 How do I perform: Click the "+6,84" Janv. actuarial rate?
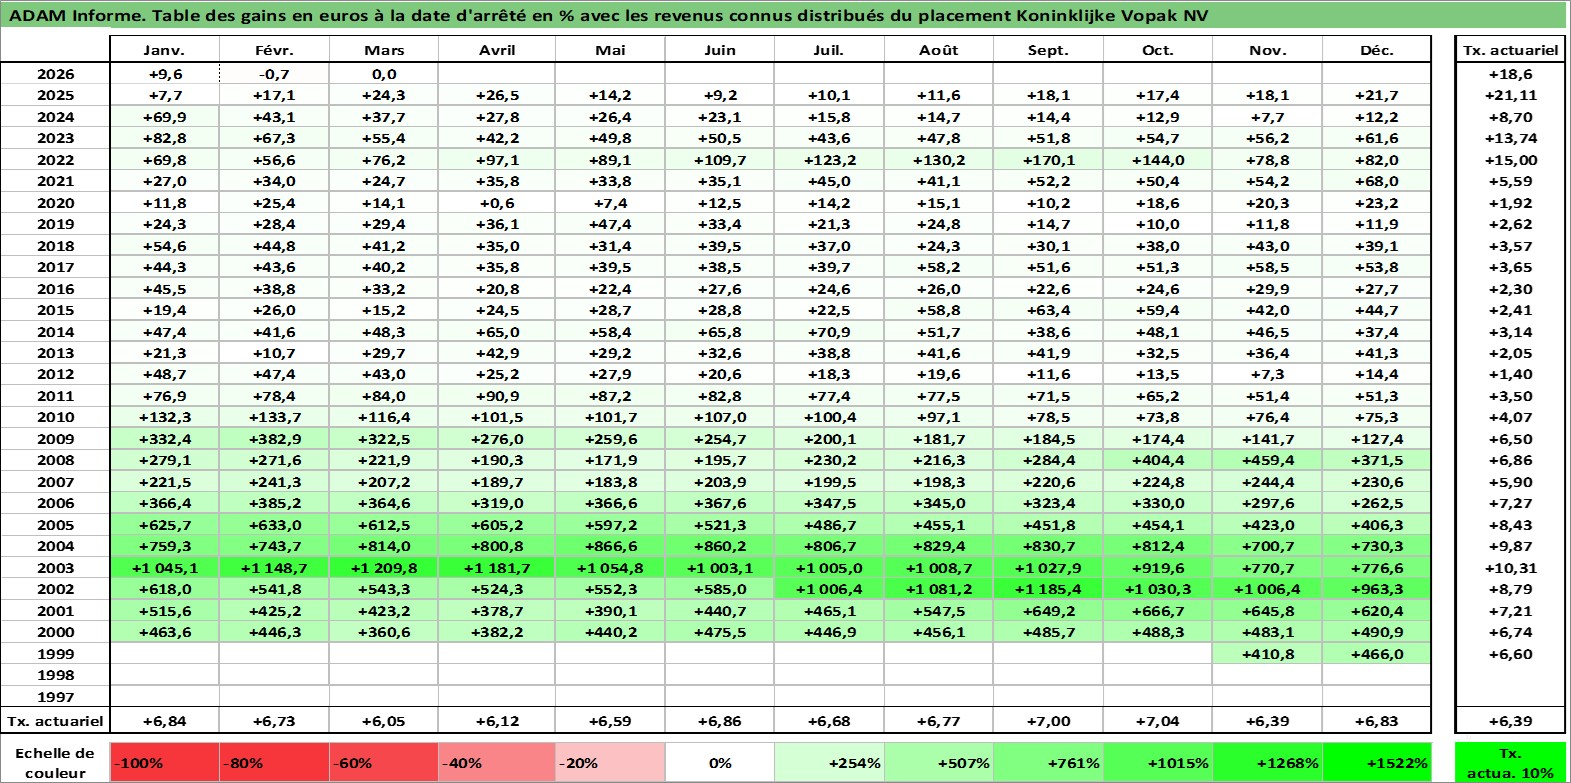(x=164, y=721)
